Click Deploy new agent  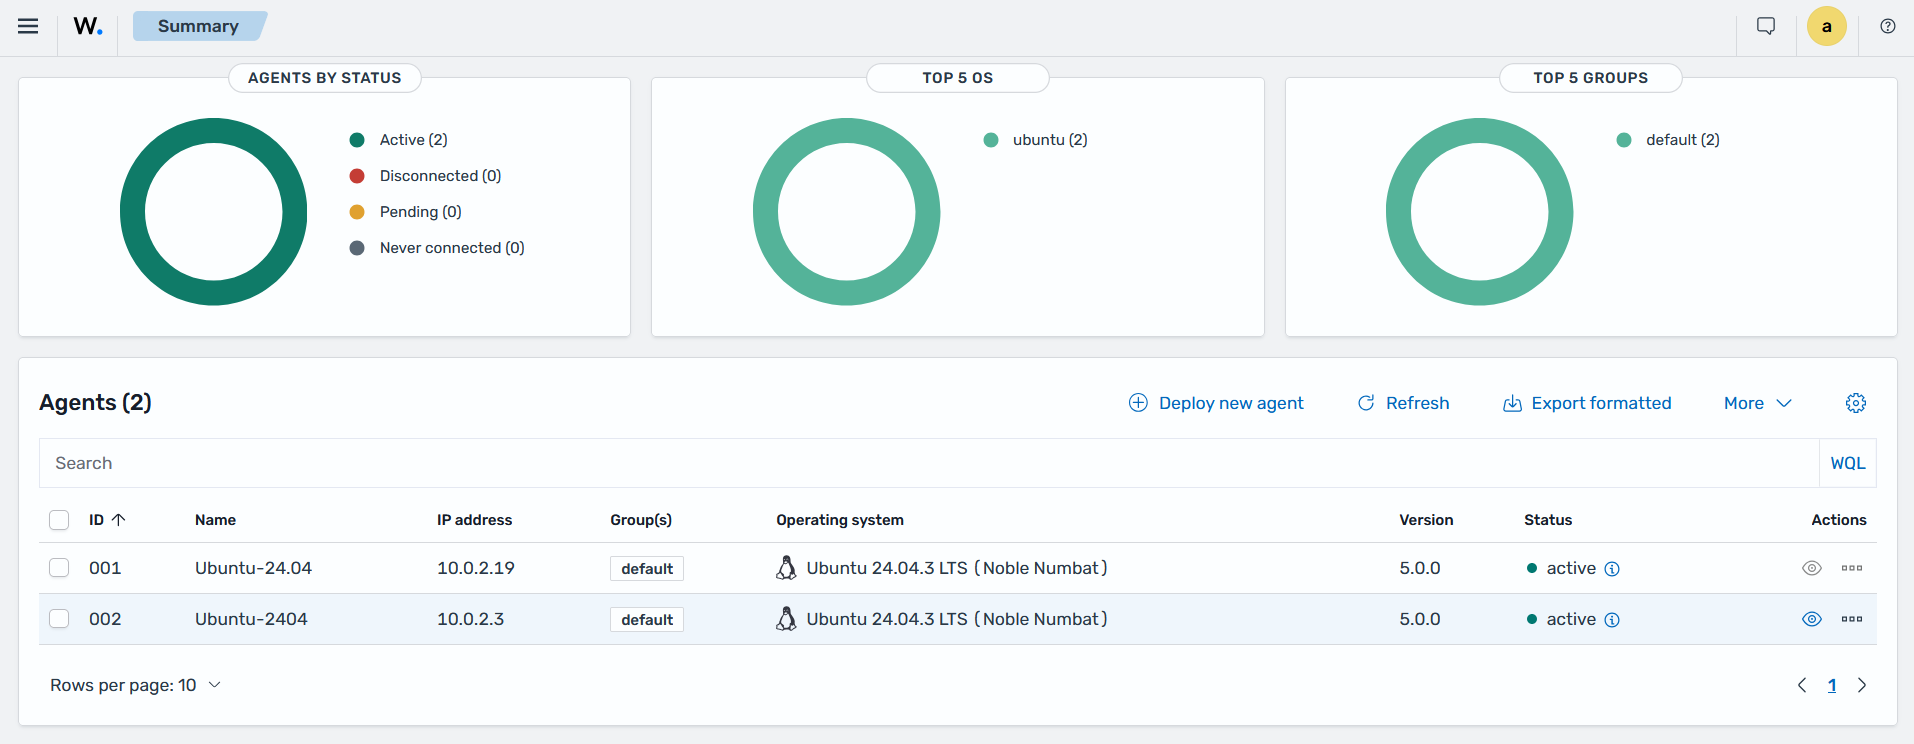point(1216,403)
